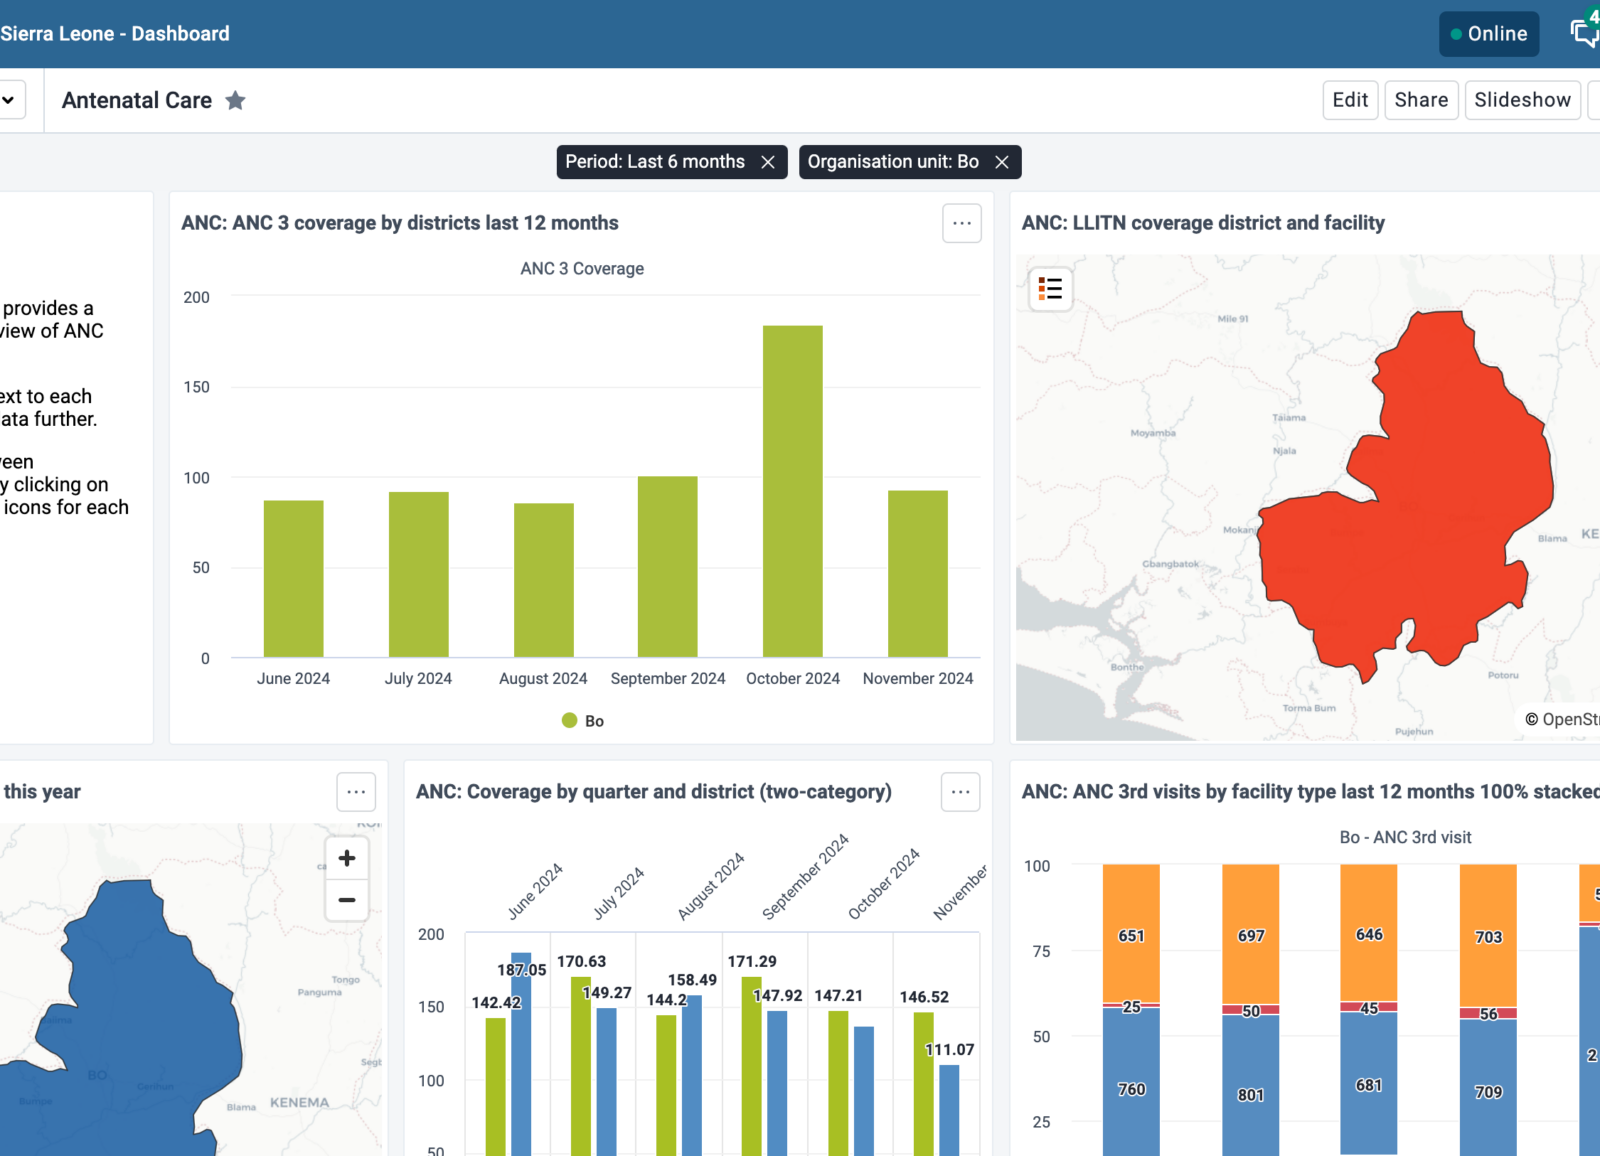1600x1156 pixels.
Task: Select the October 2024 bar
Action: (793, 491)
